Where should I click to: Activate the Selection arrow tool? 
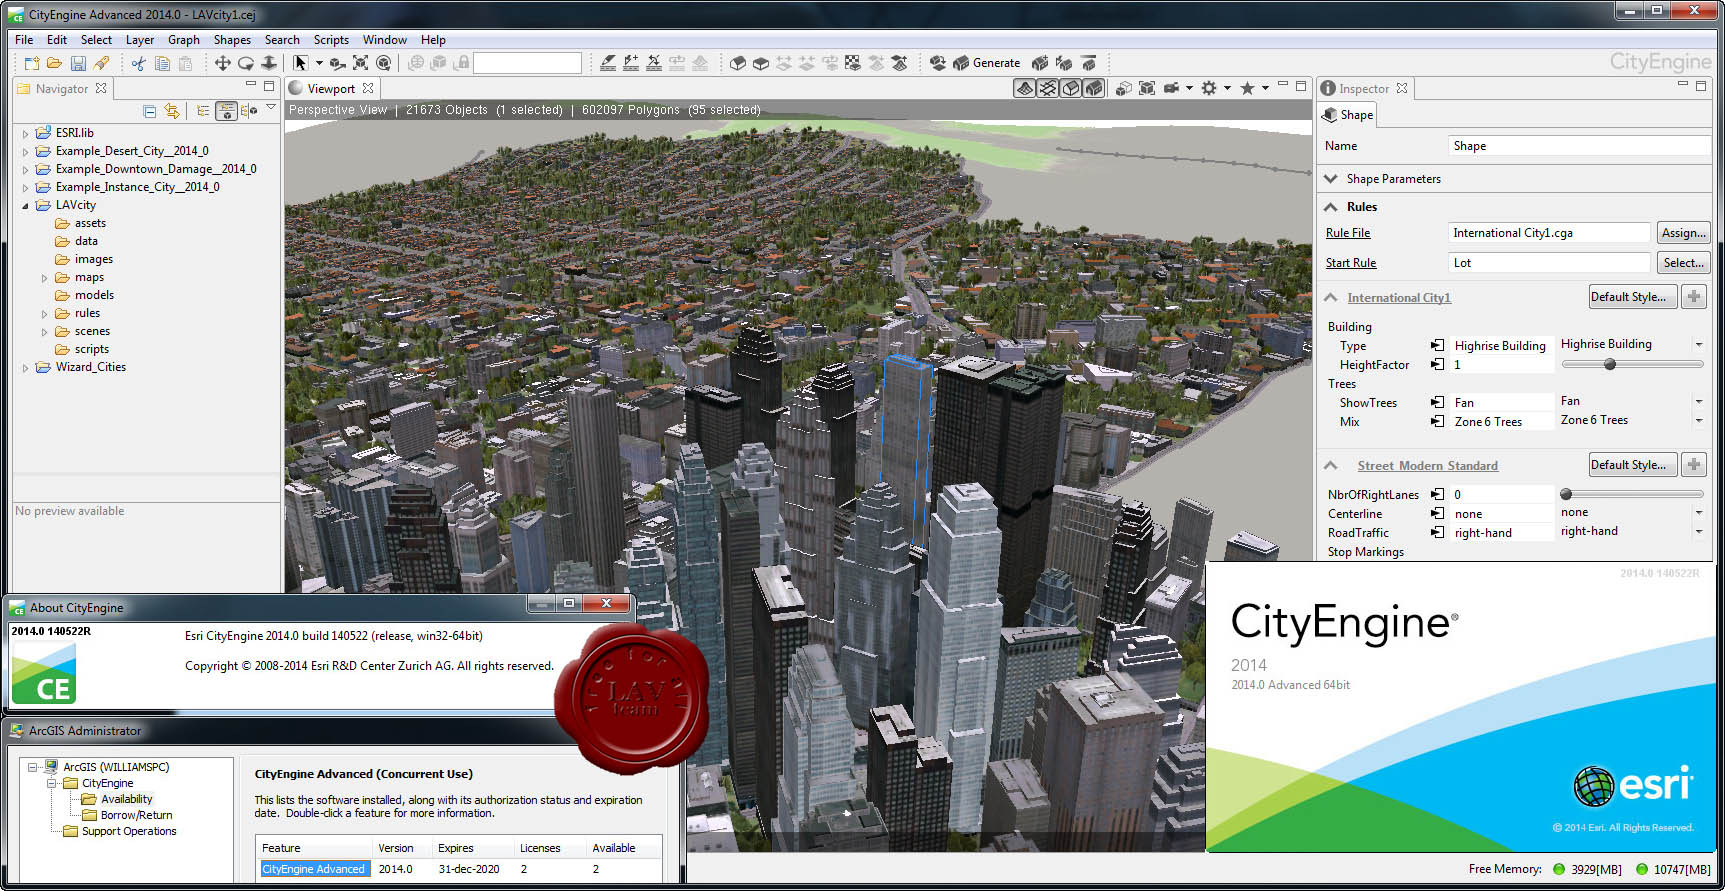300,63
